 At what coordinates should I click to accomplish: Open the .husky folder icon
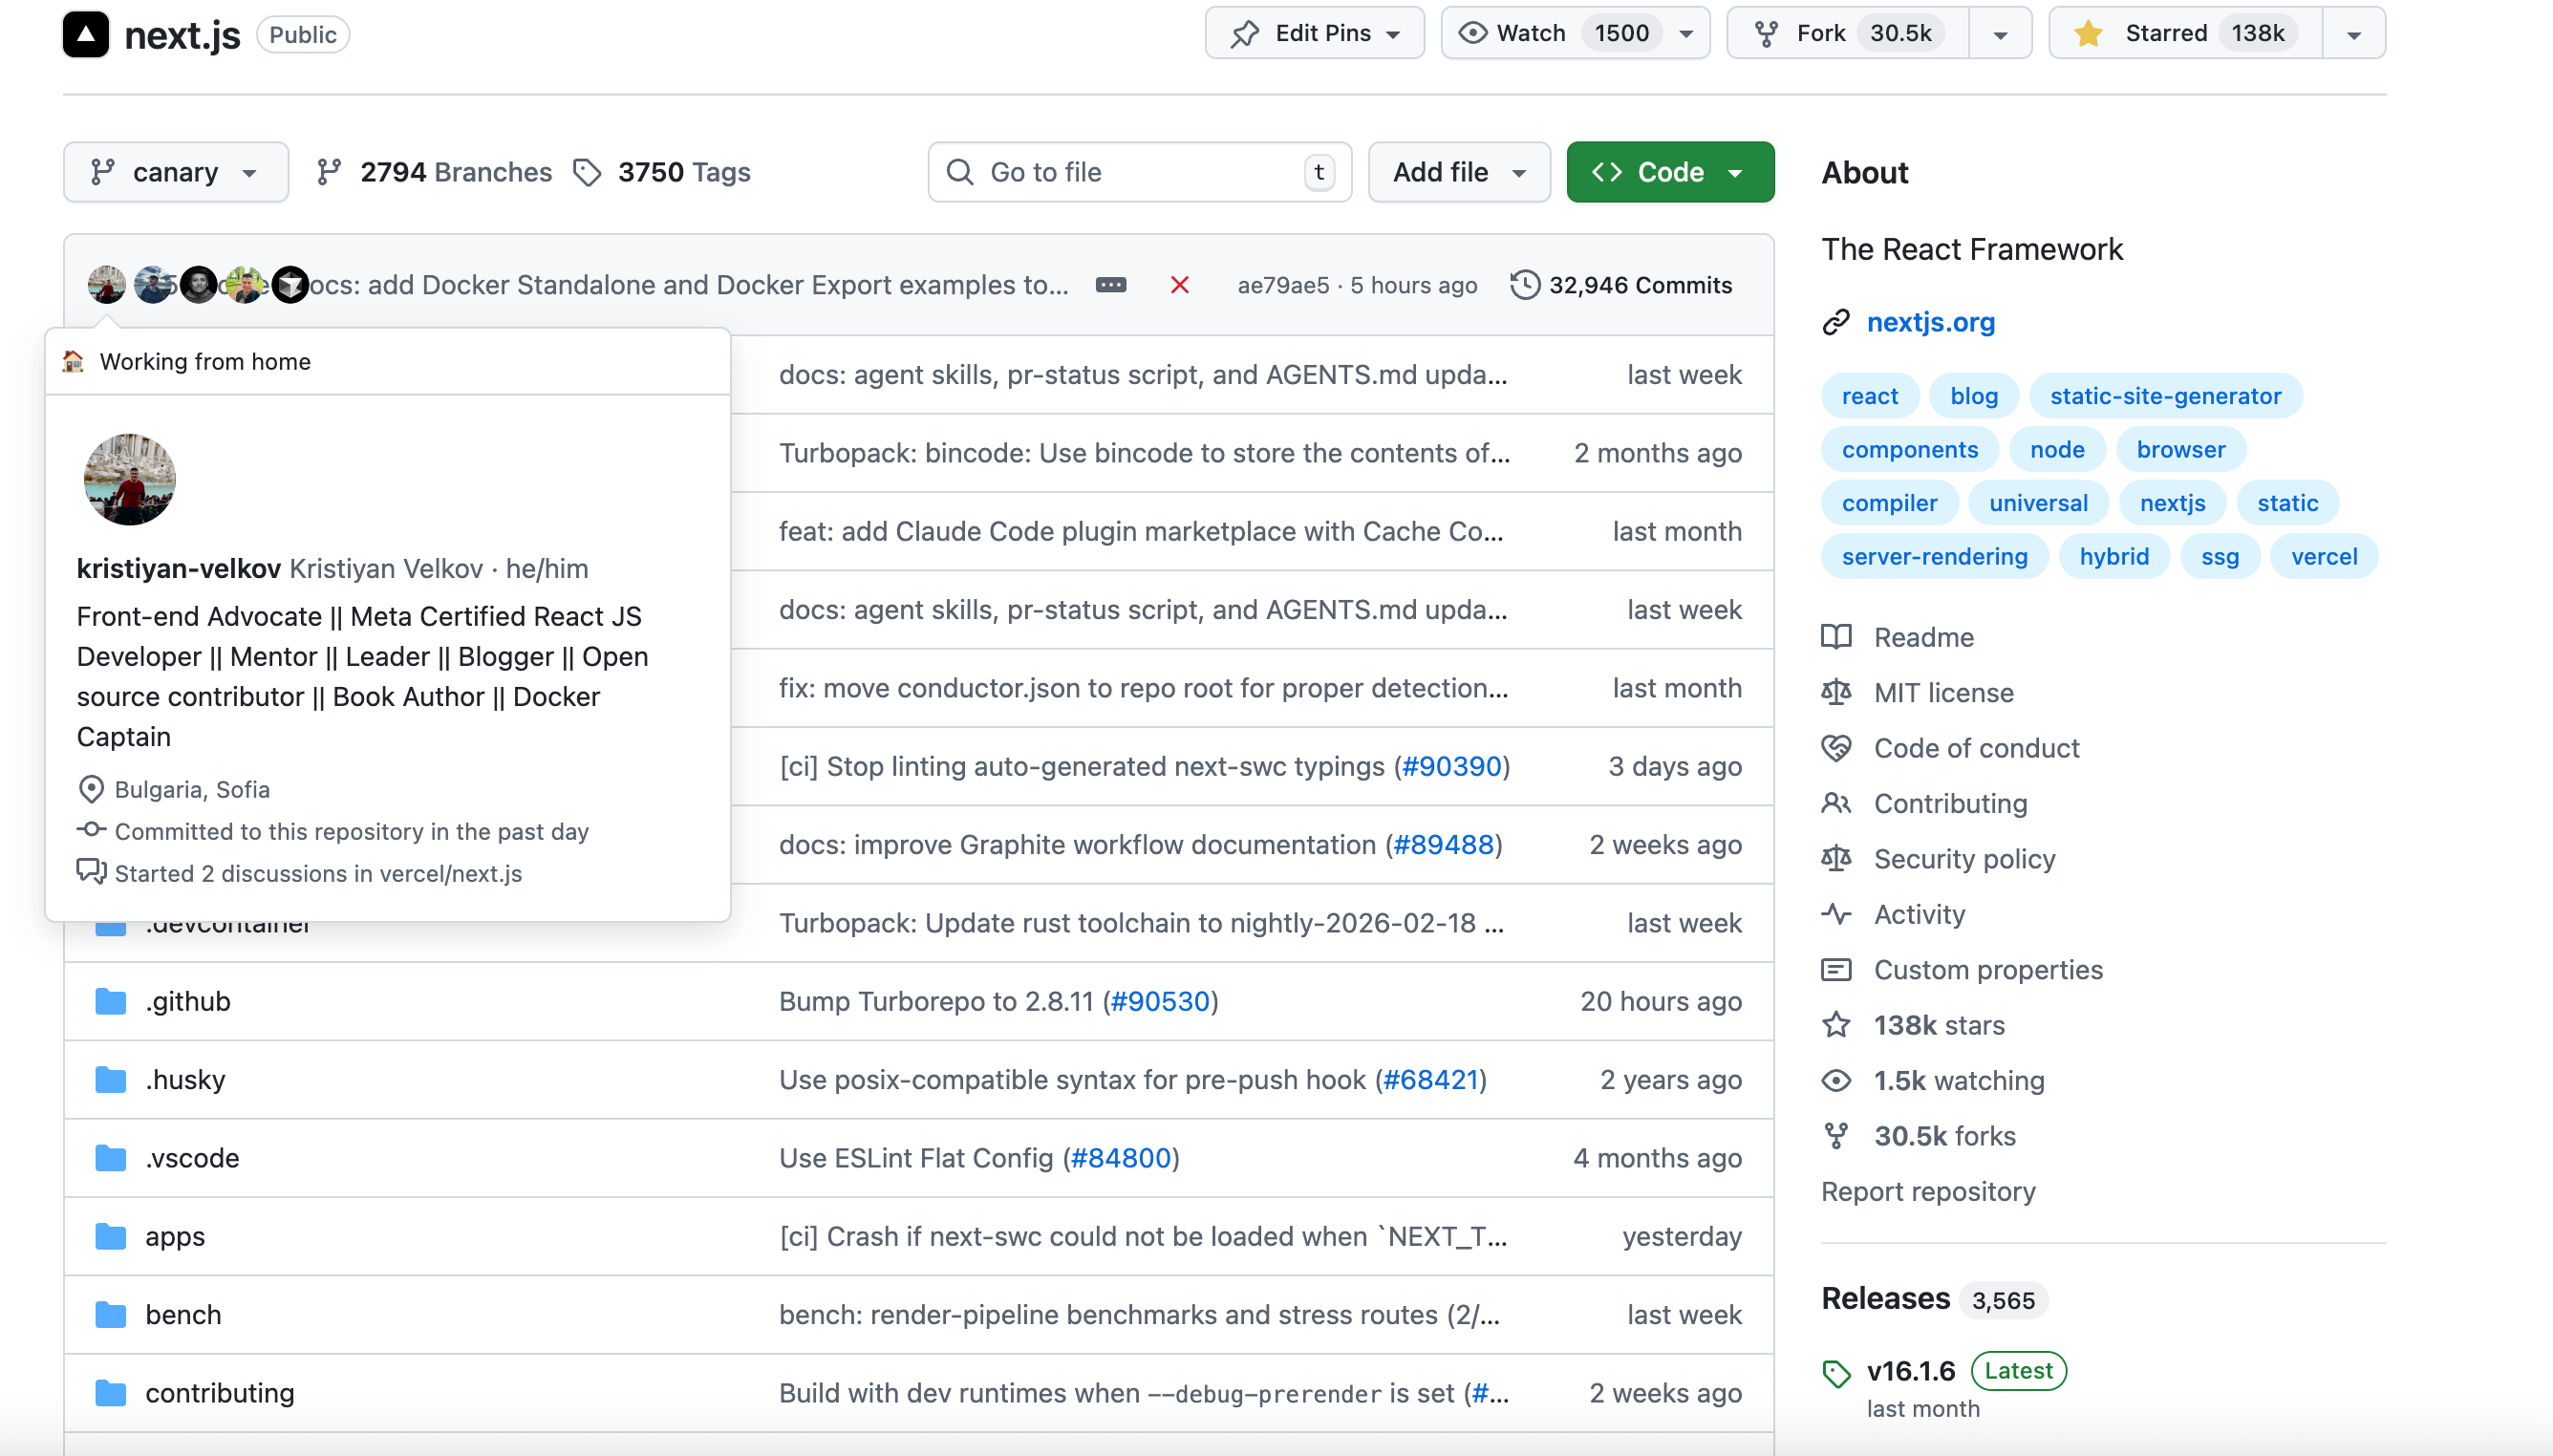pos(111,1080)
